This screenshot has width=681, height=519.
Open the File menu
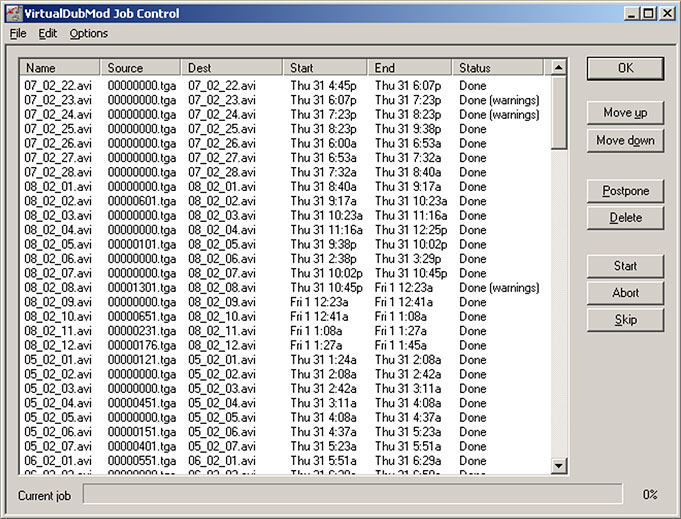pyautogui.click(x=18, y=33)
